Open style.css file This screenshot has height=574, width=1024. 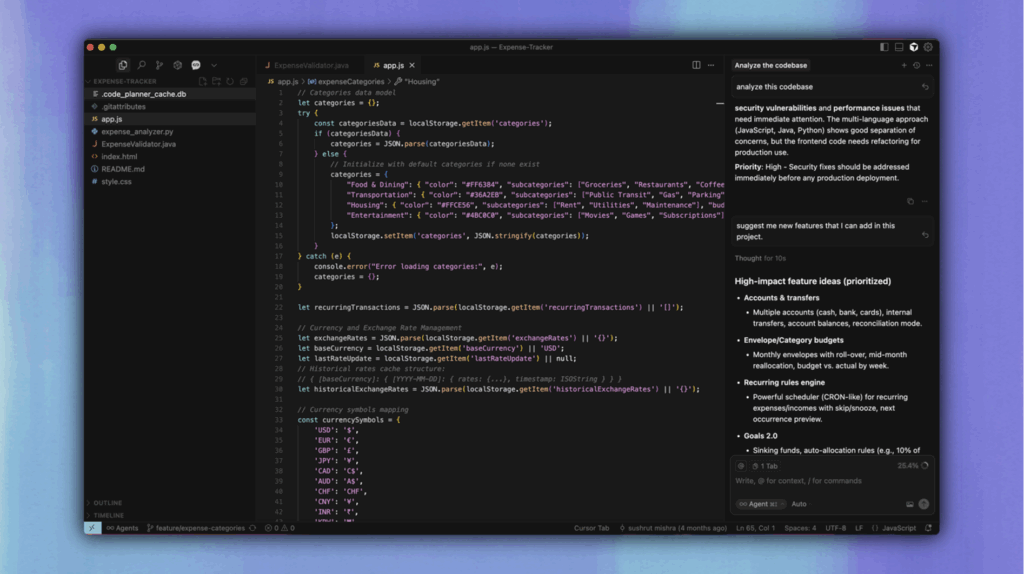170,182
